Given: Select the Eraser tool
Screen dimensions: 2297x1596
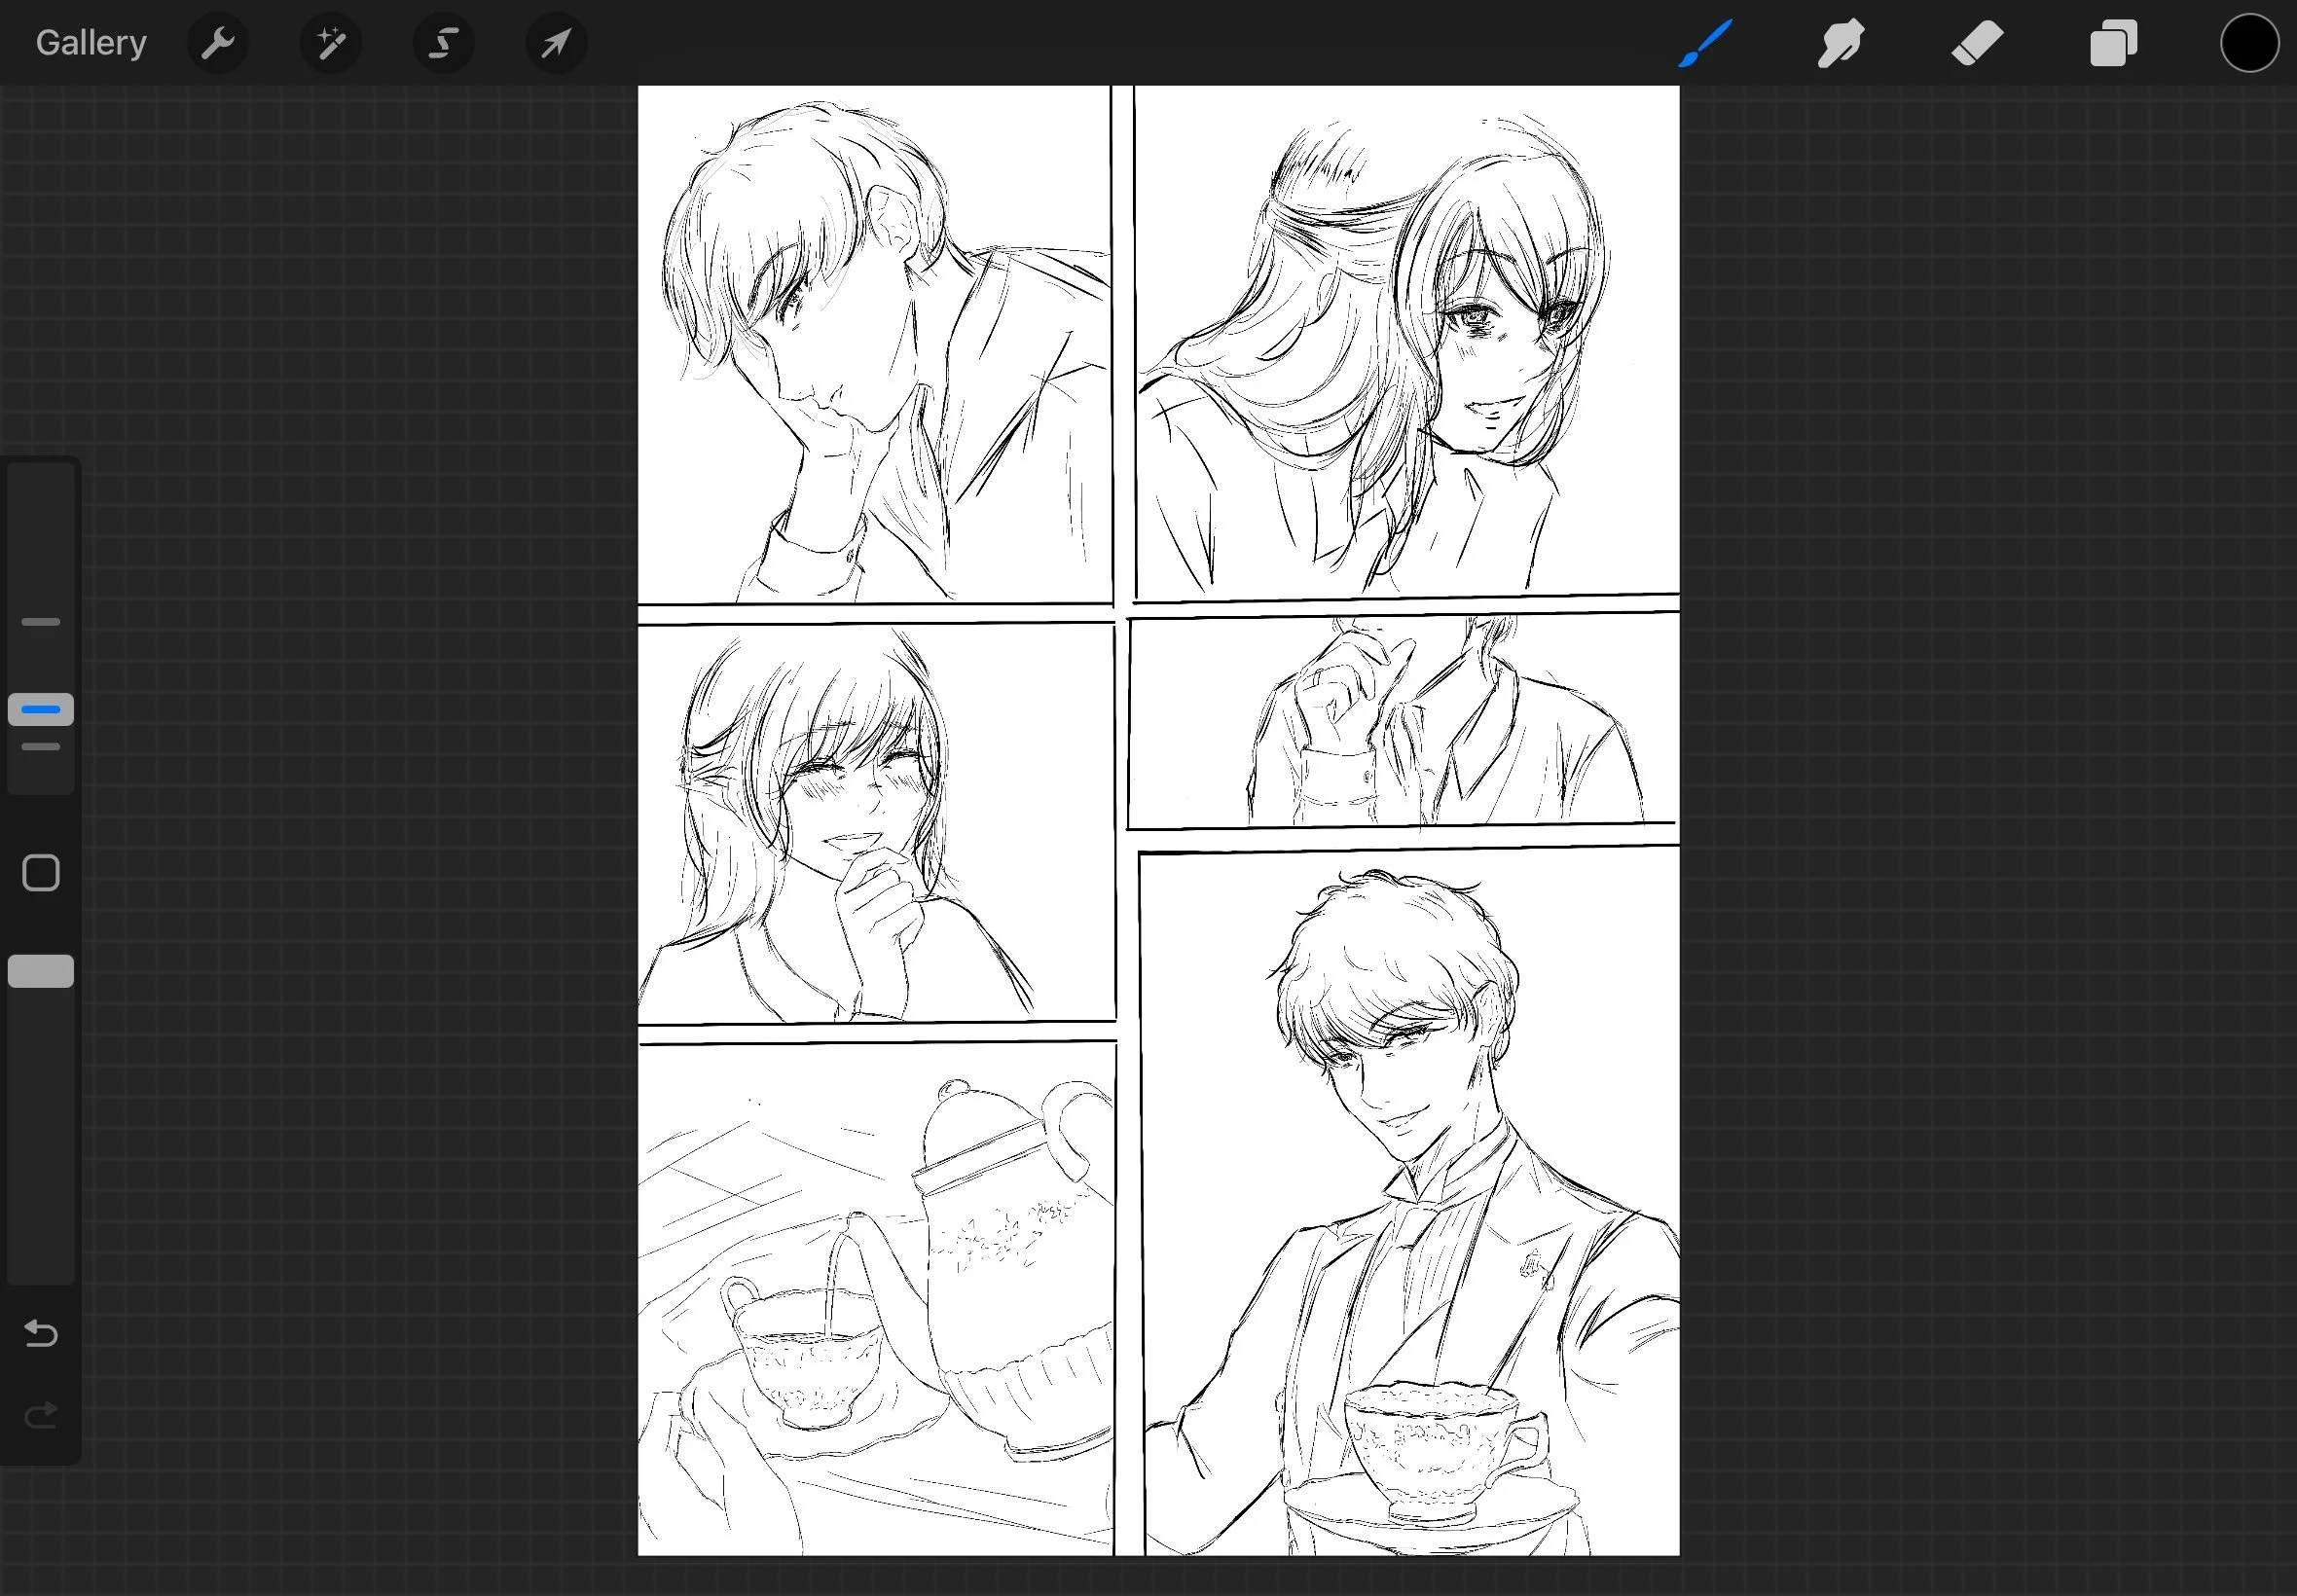Looking at the screenshot, I should click(x=1977, y=43).
